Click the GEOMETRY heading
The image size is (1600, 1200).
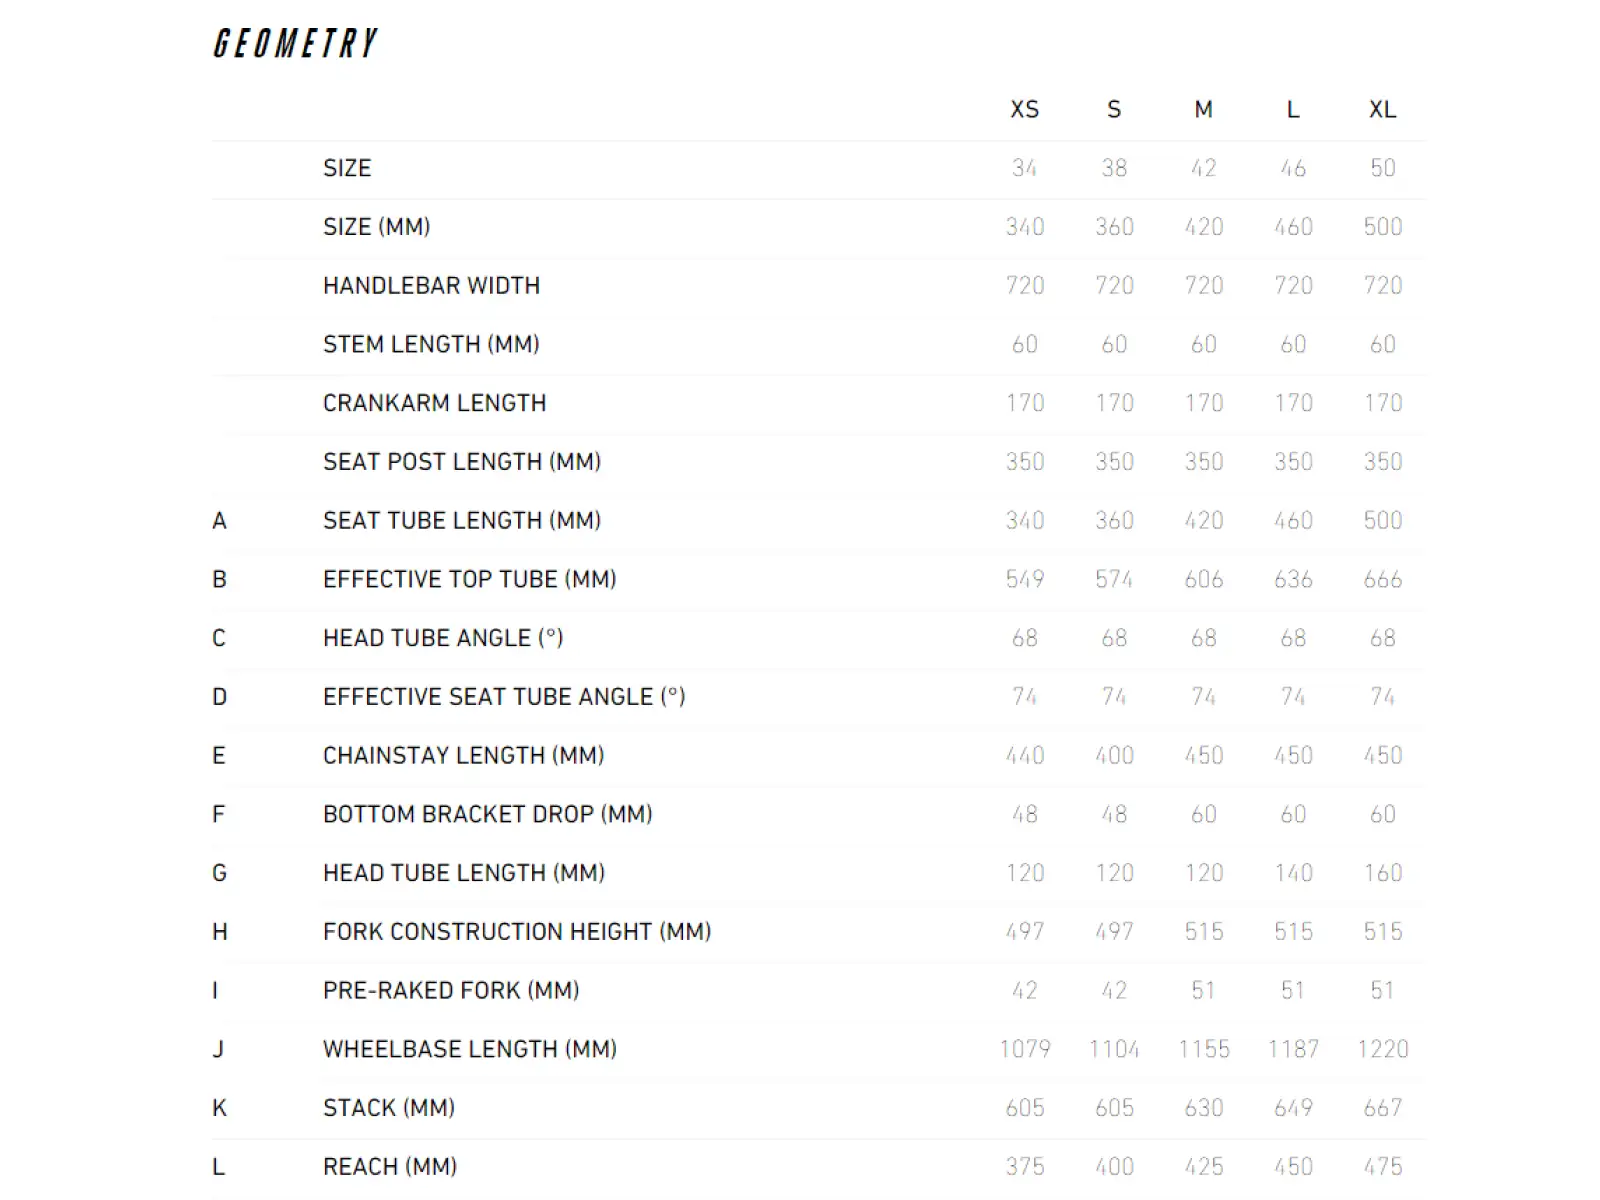pos(296,44)
